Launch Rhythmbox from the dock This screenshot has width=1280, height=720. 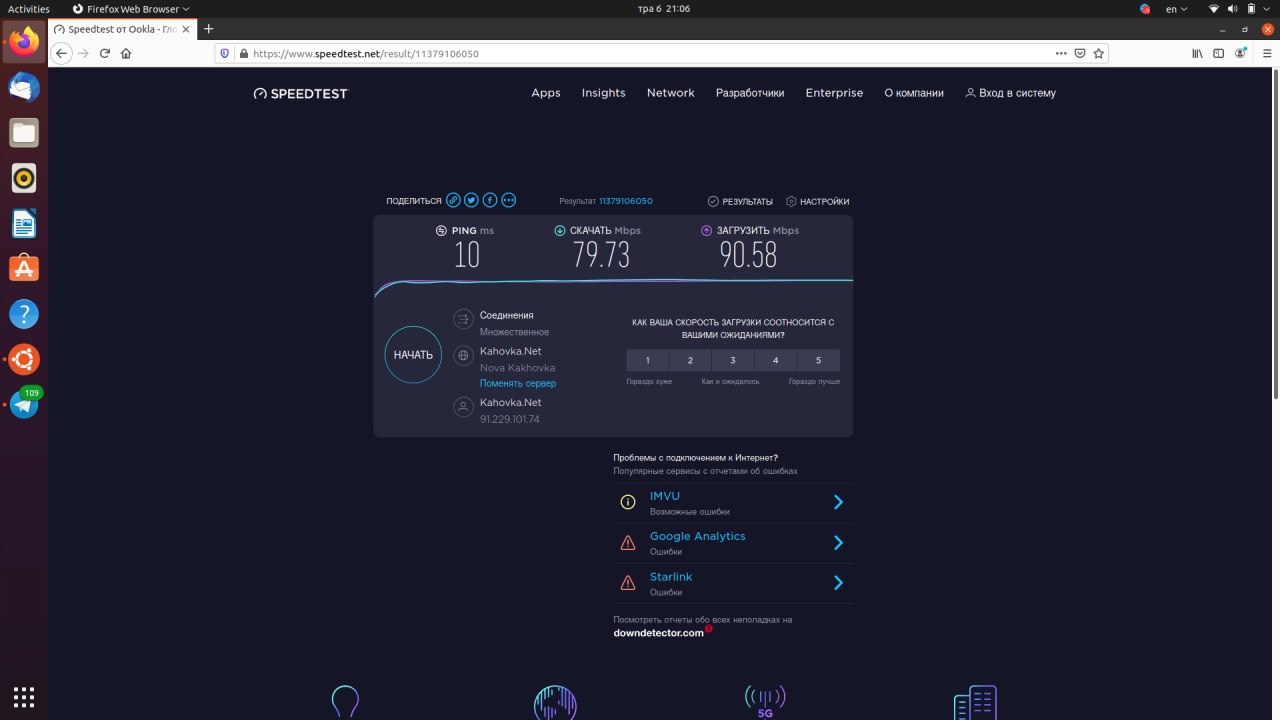pyautogui.click(x=24, y=178)
